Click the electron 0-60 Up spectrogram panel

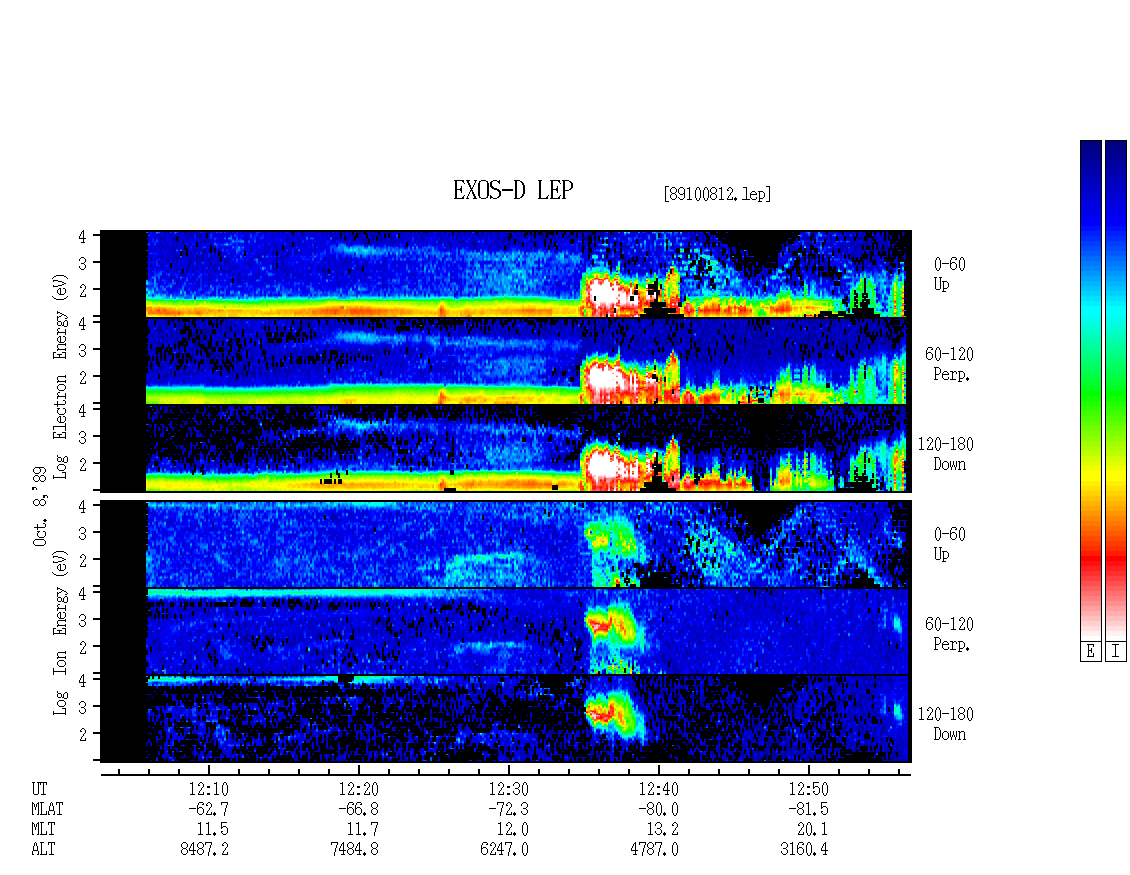(x=506, y=274)
